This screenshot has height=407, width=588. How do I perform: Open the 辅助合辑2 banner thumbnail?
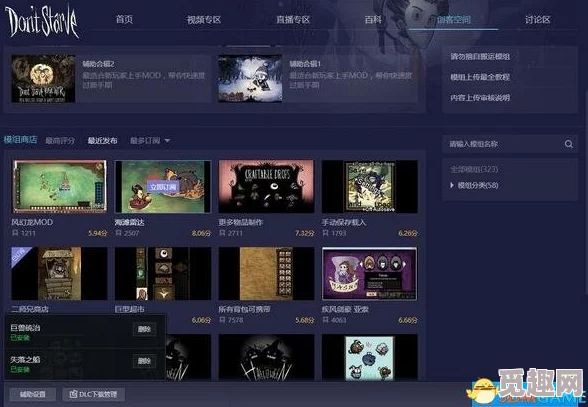[43, 78]
